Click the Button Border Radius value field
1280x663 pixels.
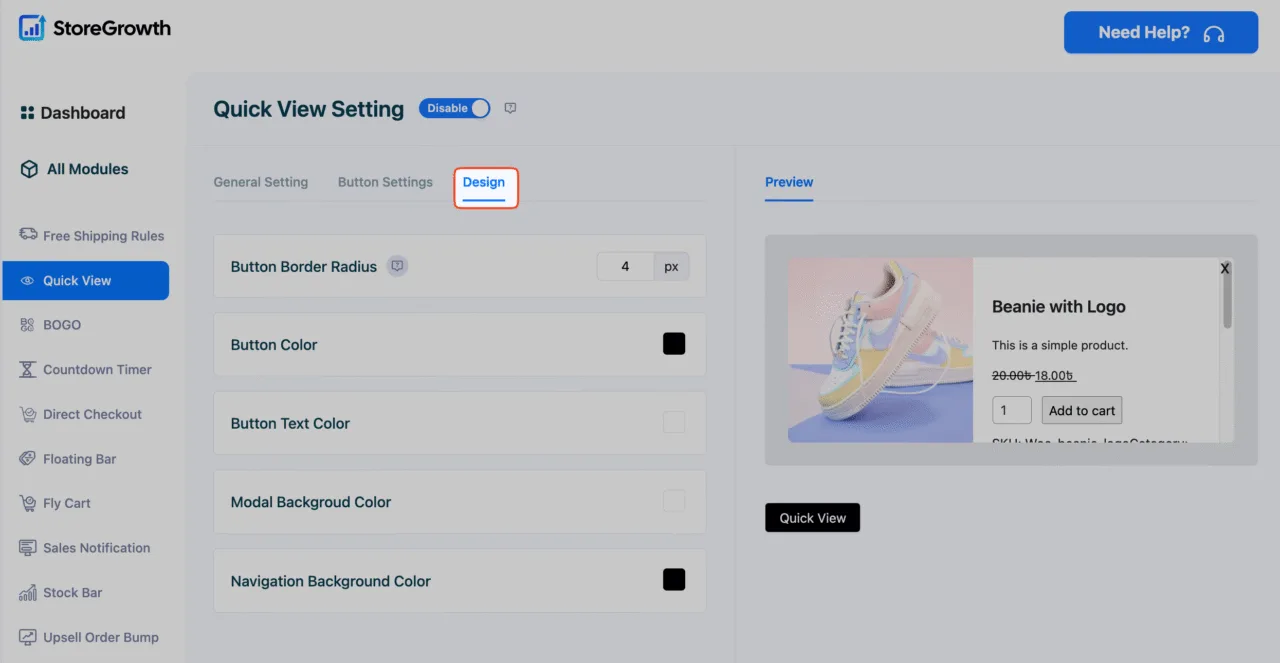[x=626, y=266]
